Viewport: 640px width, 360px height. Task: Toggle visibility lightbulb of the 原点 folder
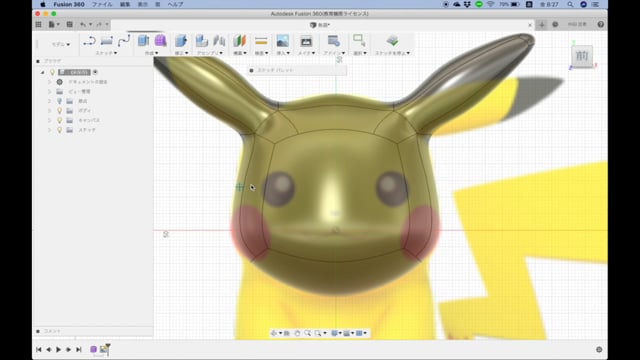click(x=60, y=101)
